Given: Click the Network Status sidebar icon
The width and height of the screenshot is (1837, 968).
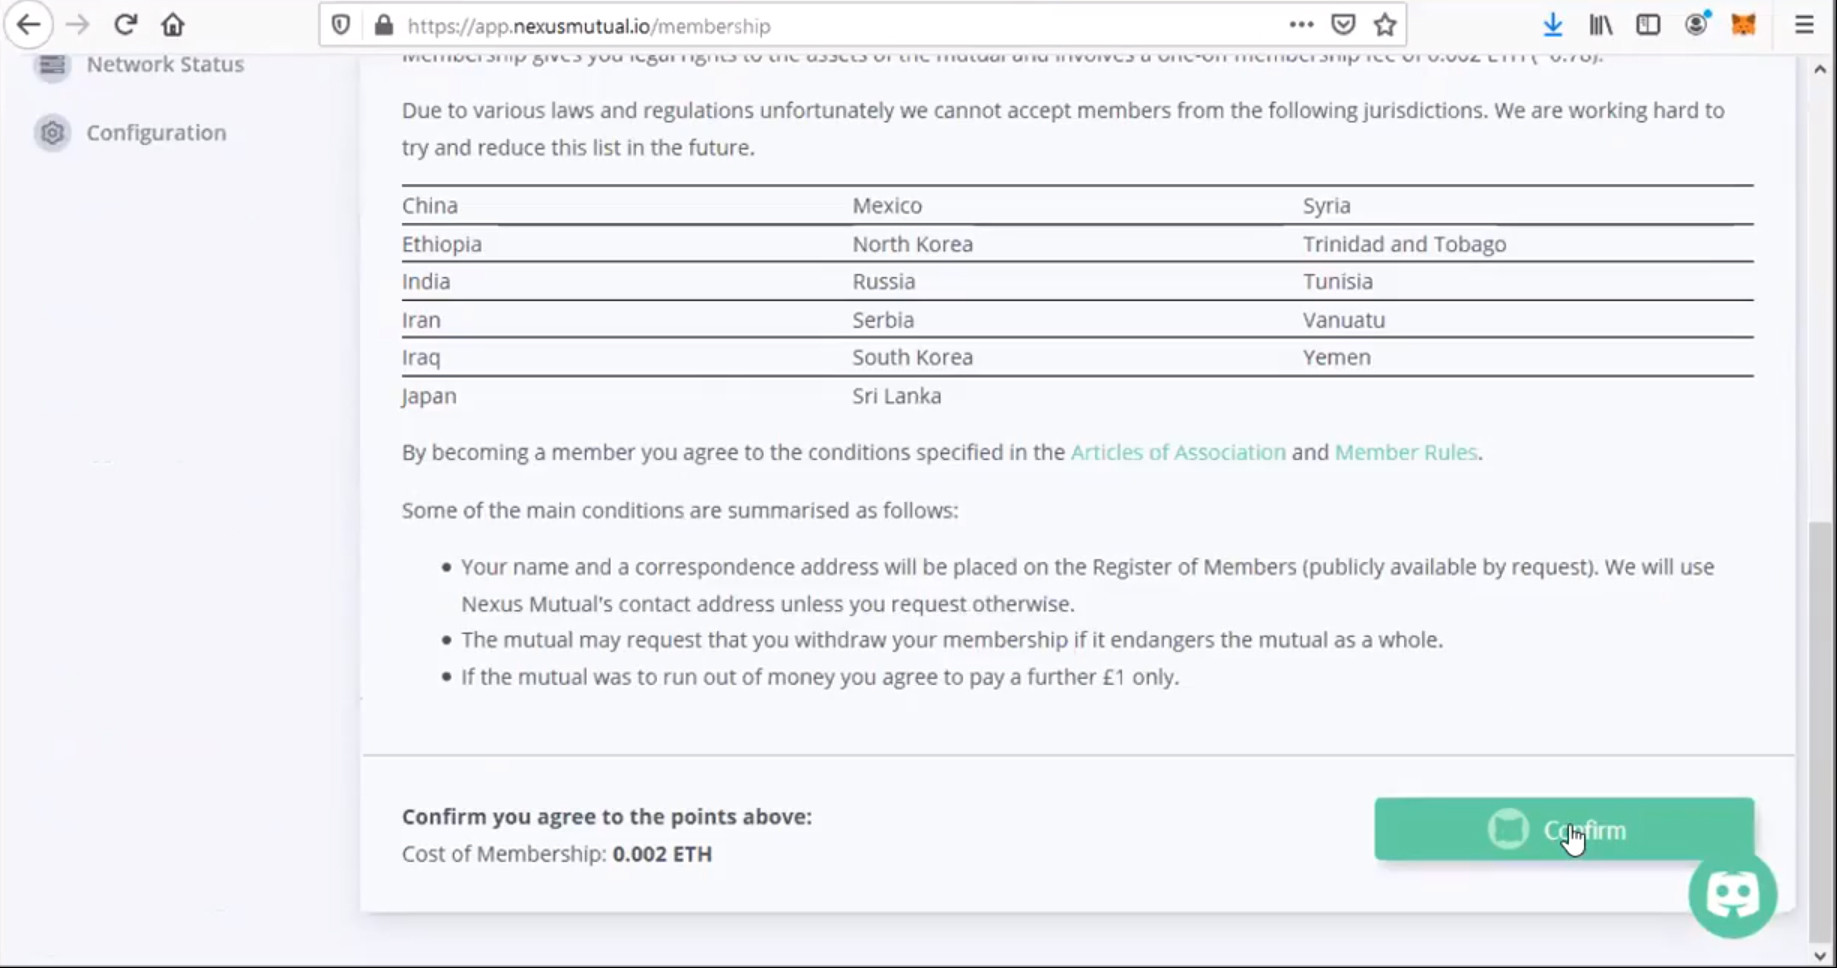Looking at the screenshot, I should (52, 65).
